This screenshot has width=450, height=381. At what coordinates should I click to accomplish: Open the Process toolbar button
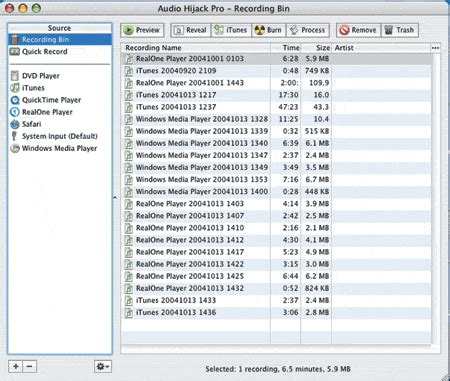pos(308,30)
